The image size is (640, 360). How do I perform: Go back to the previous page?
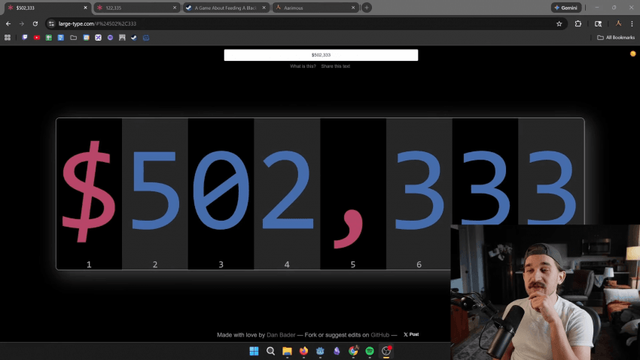tap(8, 24)
